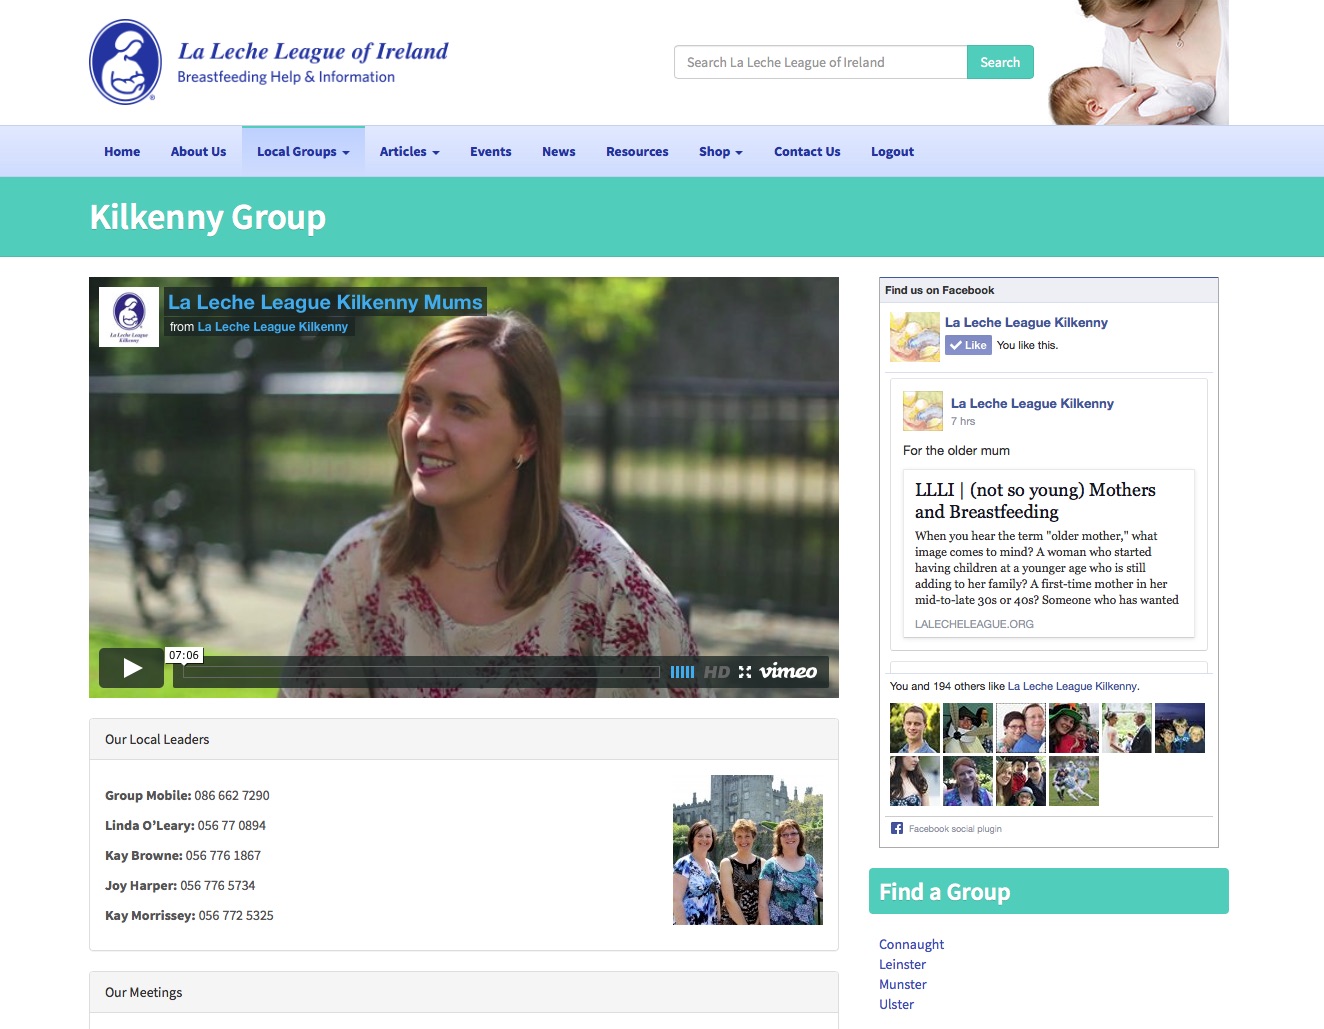Screen dimensions: 1324x1029
Task: Click the green Search button
Action: [1000, 62]
